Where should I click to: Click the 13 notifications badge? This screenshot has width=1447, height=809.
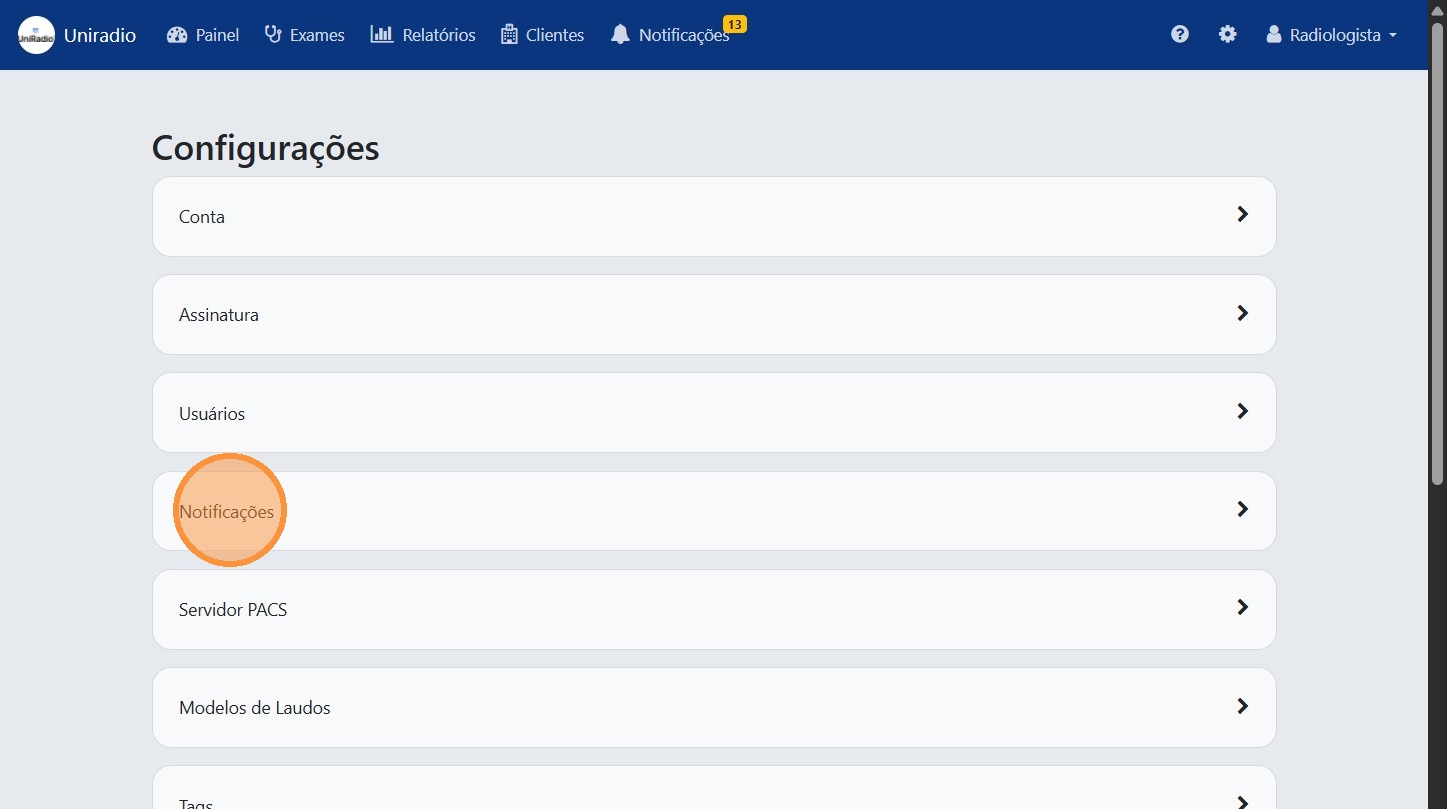click(734, 24)
